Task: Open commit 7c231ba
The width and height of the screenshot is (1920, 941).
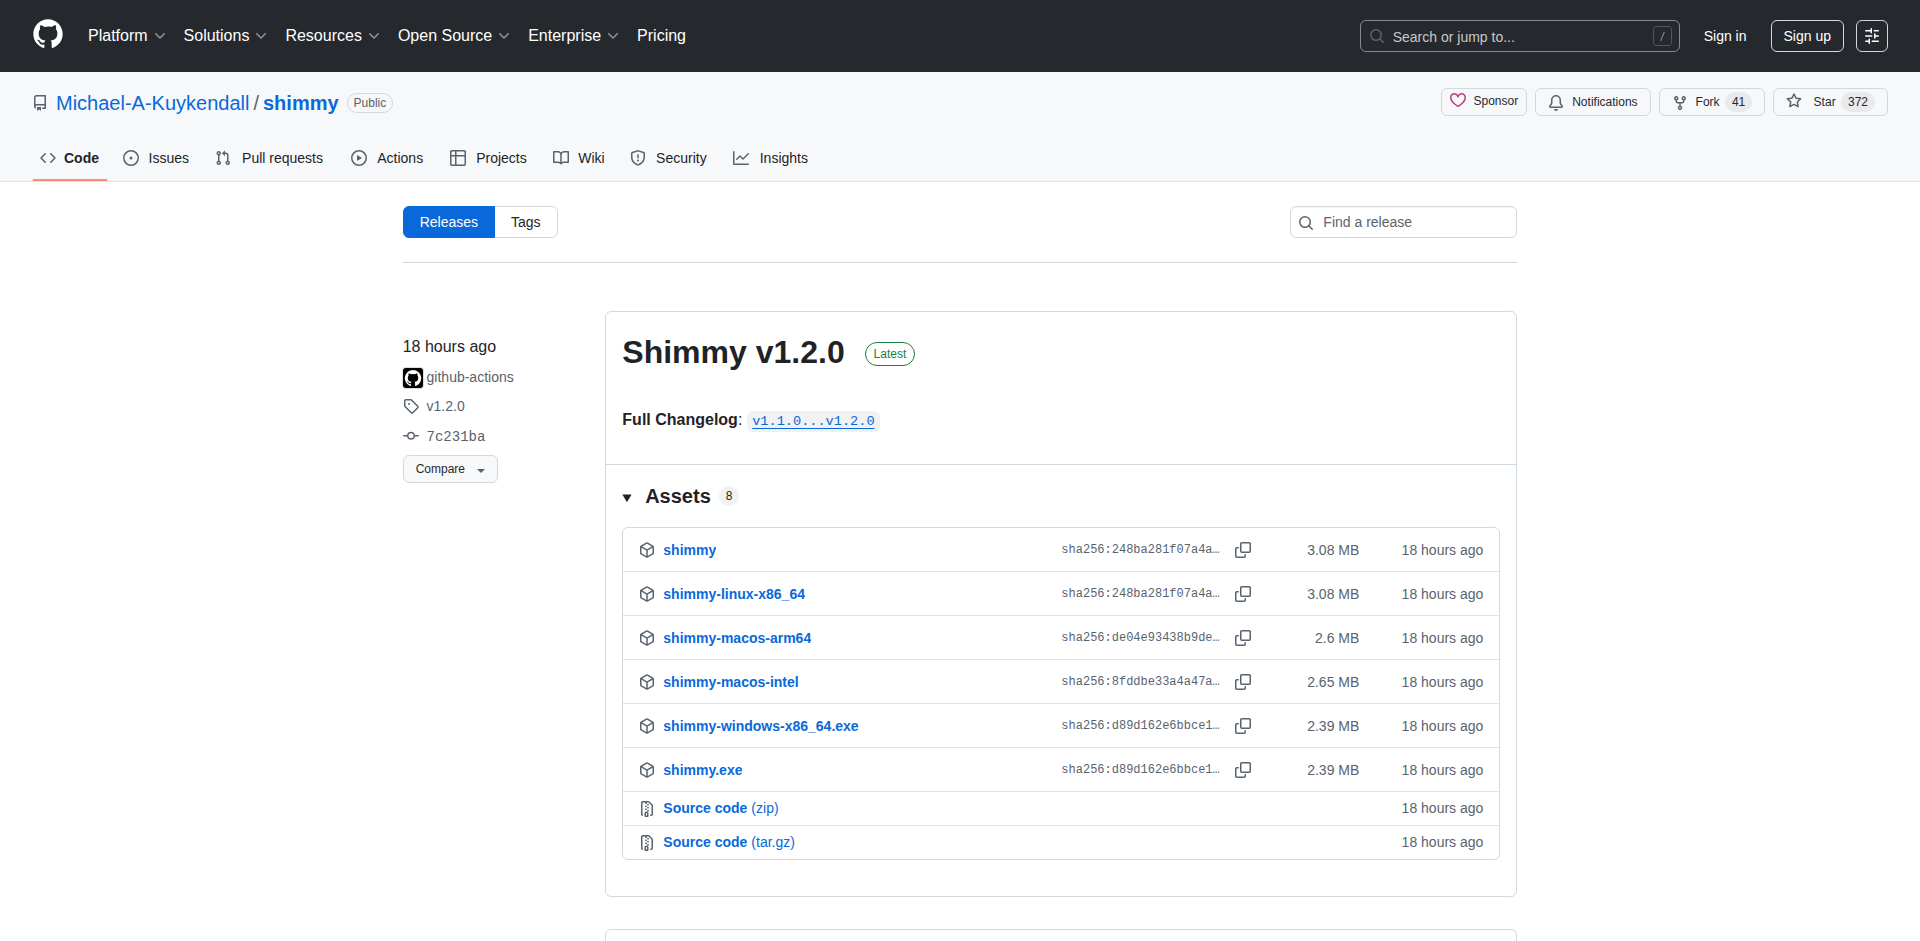Action: [x=456, y=436]
